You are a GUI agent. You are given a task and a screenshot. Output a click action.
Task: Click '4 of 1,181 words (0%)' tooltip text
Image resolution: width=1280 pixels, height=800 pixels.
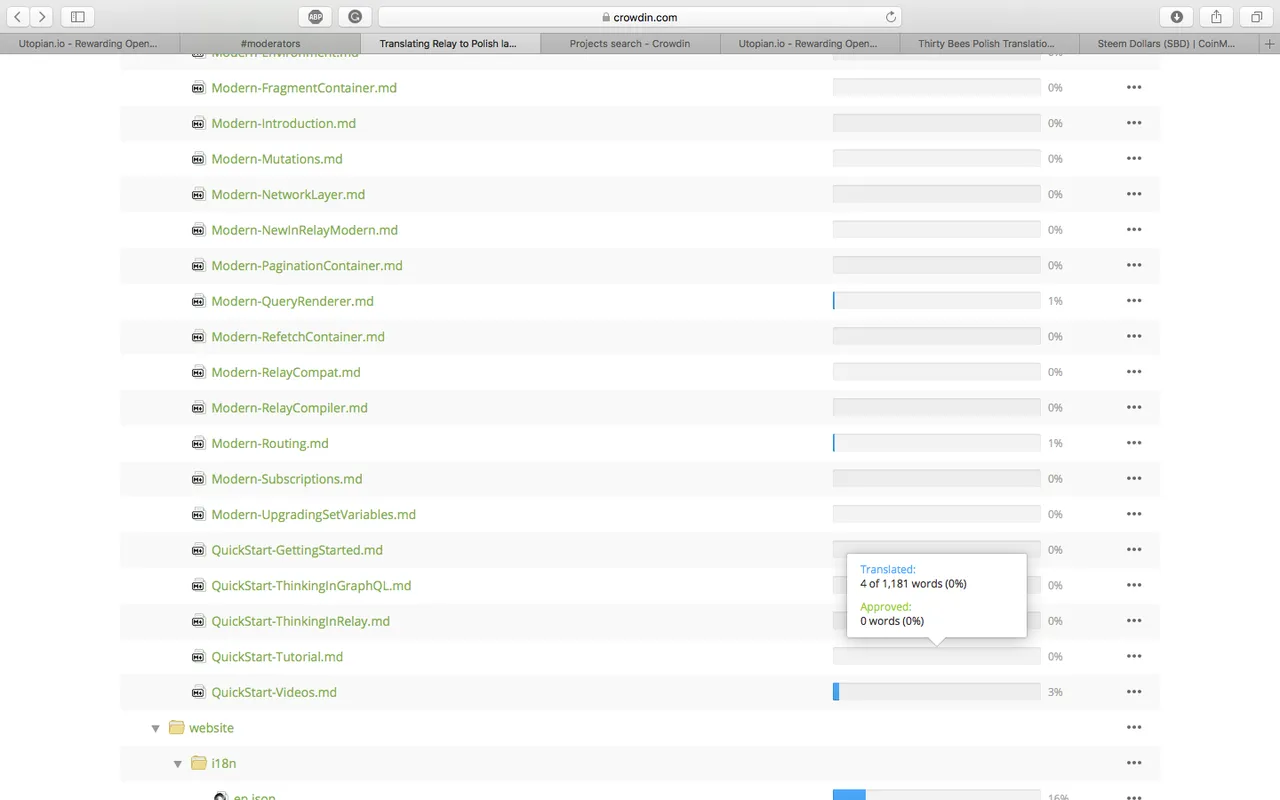pos(913,584)
